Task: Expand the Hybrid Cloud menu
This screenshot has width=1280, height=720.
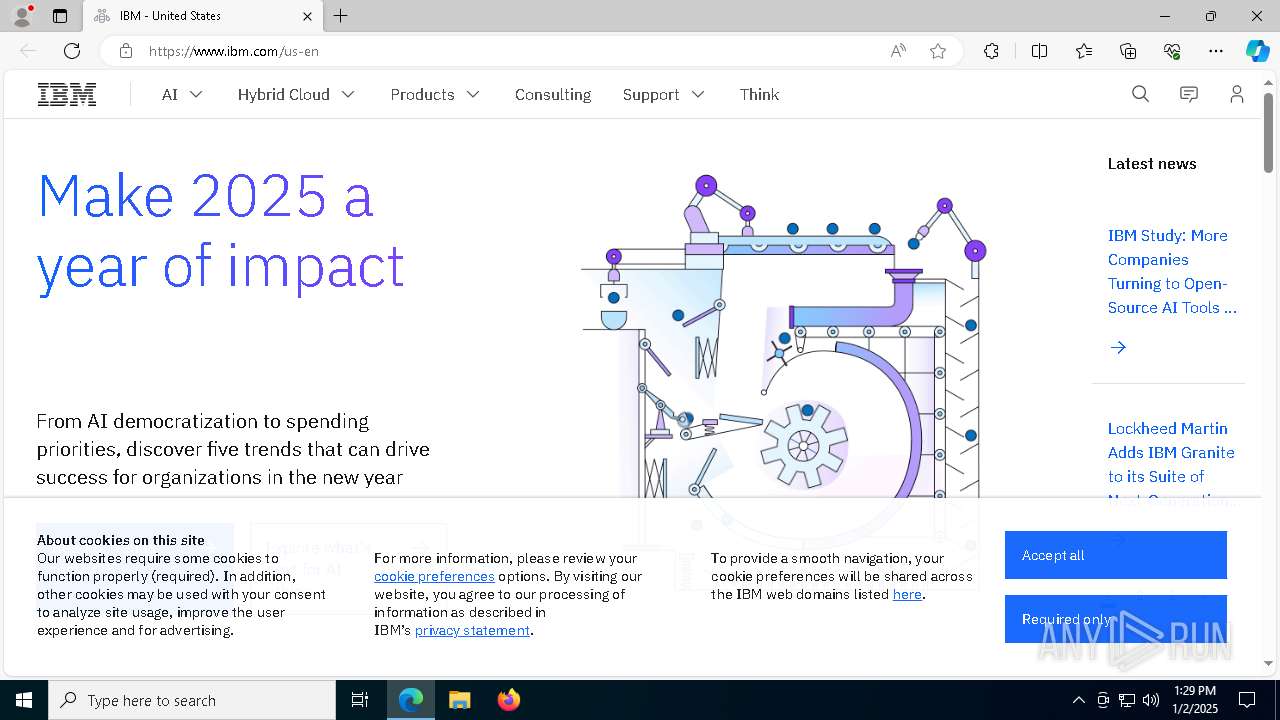Action: pyautogui.click(x=296, y=94)
